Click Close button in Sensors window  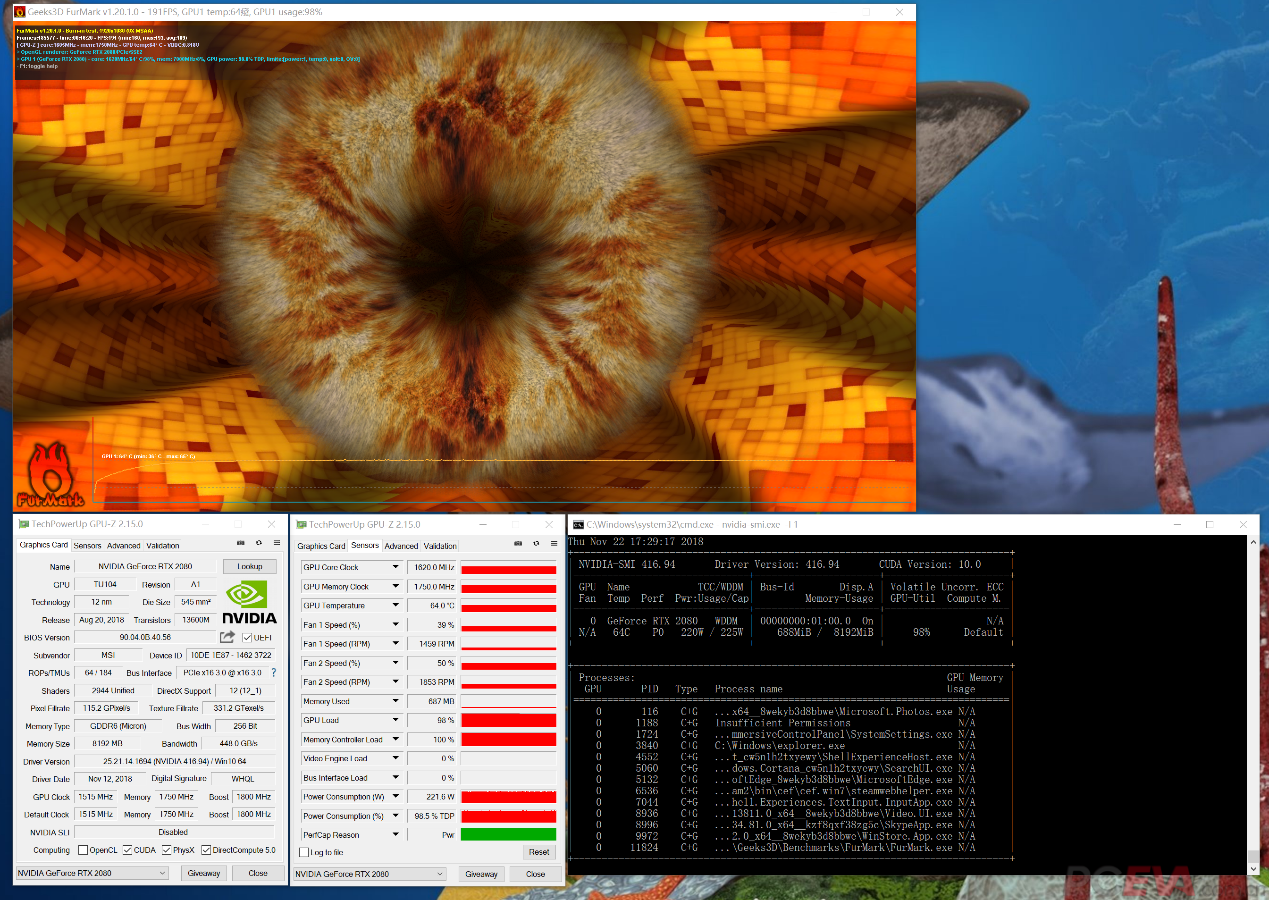536,873
